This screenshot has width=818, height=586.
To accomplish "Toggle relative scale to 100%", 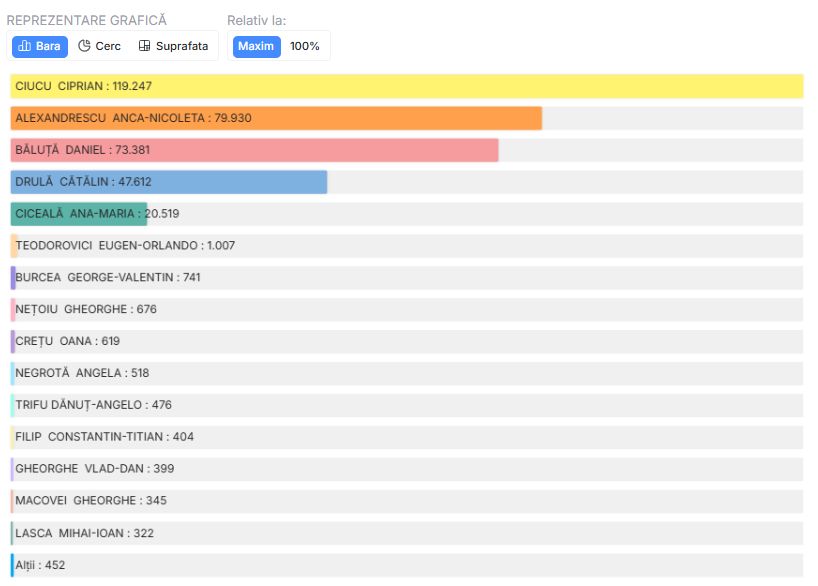I will (x=305, y=46).
